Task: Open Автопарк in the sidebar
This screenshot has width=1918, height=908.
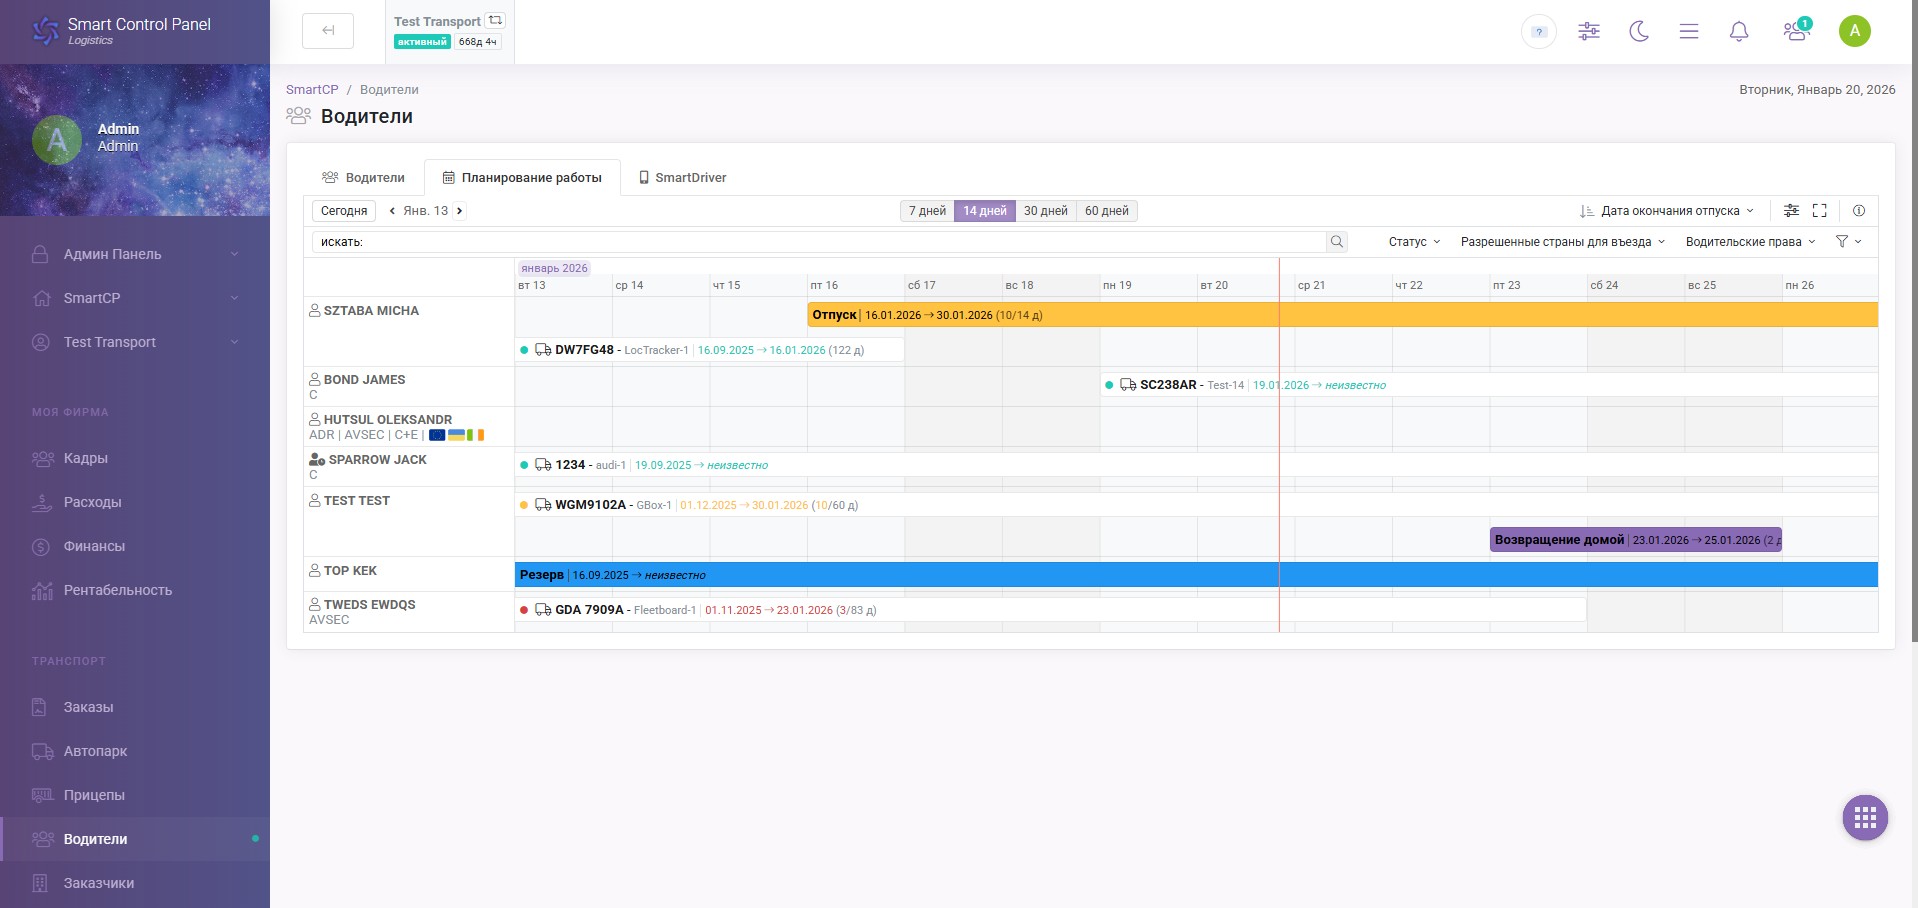Action: click(135, 751)
